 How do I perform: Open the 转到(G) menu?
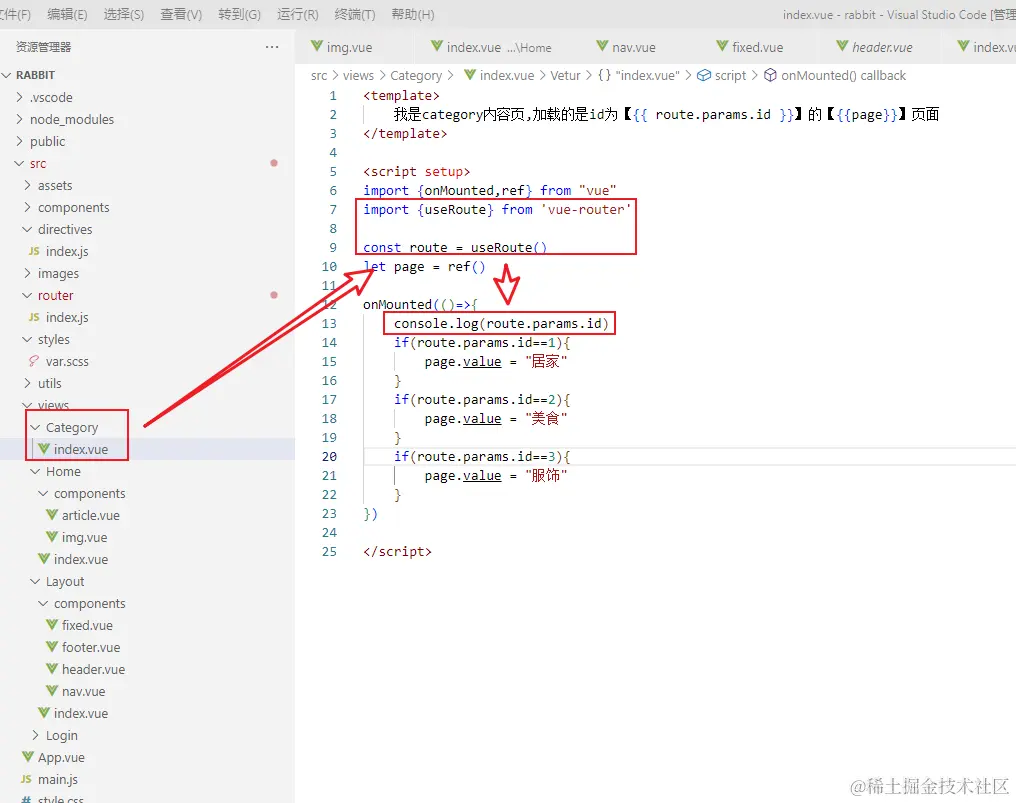pos(239,14)
